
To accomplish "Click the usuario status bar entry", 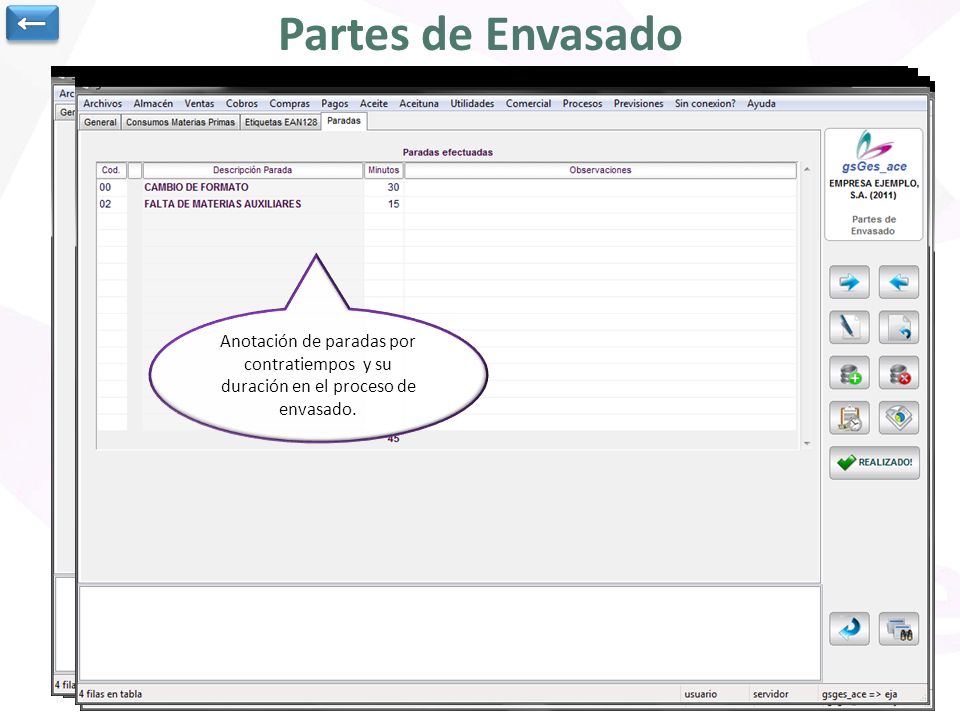I will (700, 694).
